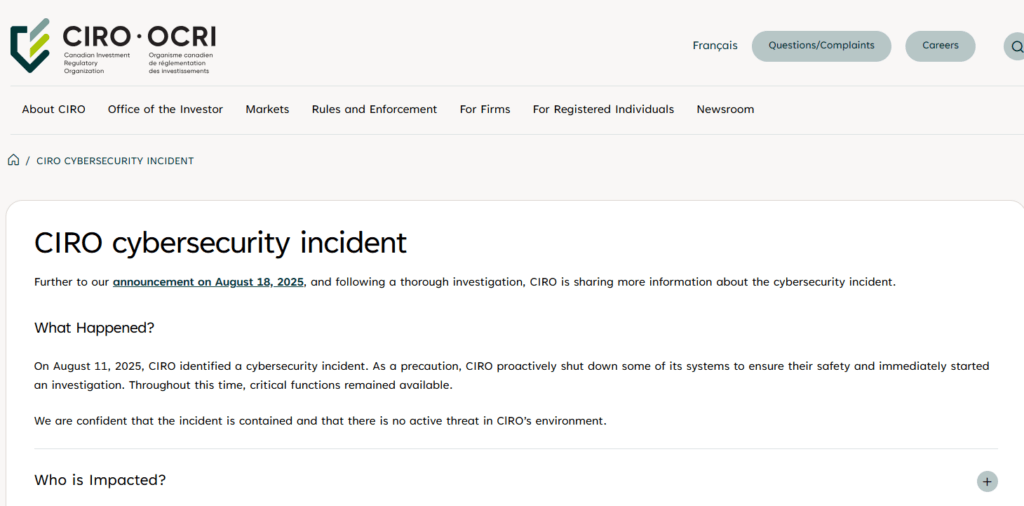Click the Careers button

[940, 46]
